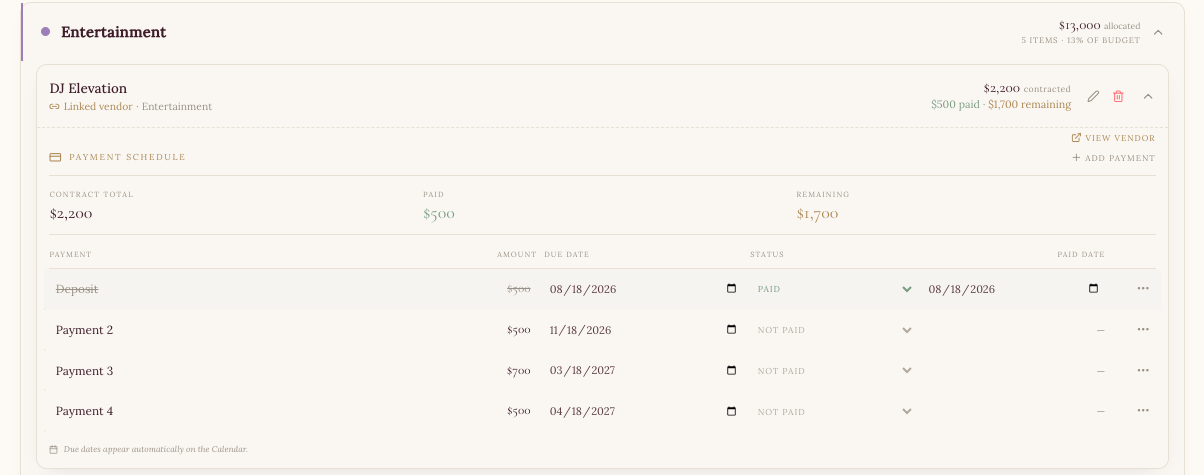The width and height of the screenshot is (1204, 475).
Task: Click the Payment 4 name
Action: [x=84, y=411]
